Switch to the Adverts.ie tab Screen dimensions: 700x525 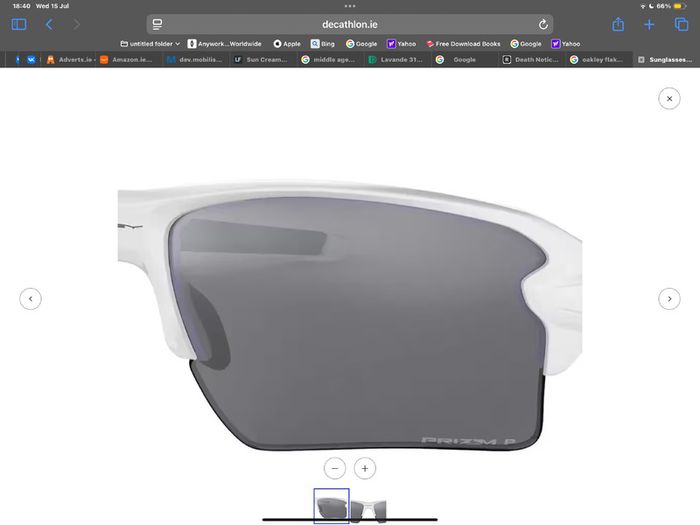pyautogui.click(x=69, y=59)
